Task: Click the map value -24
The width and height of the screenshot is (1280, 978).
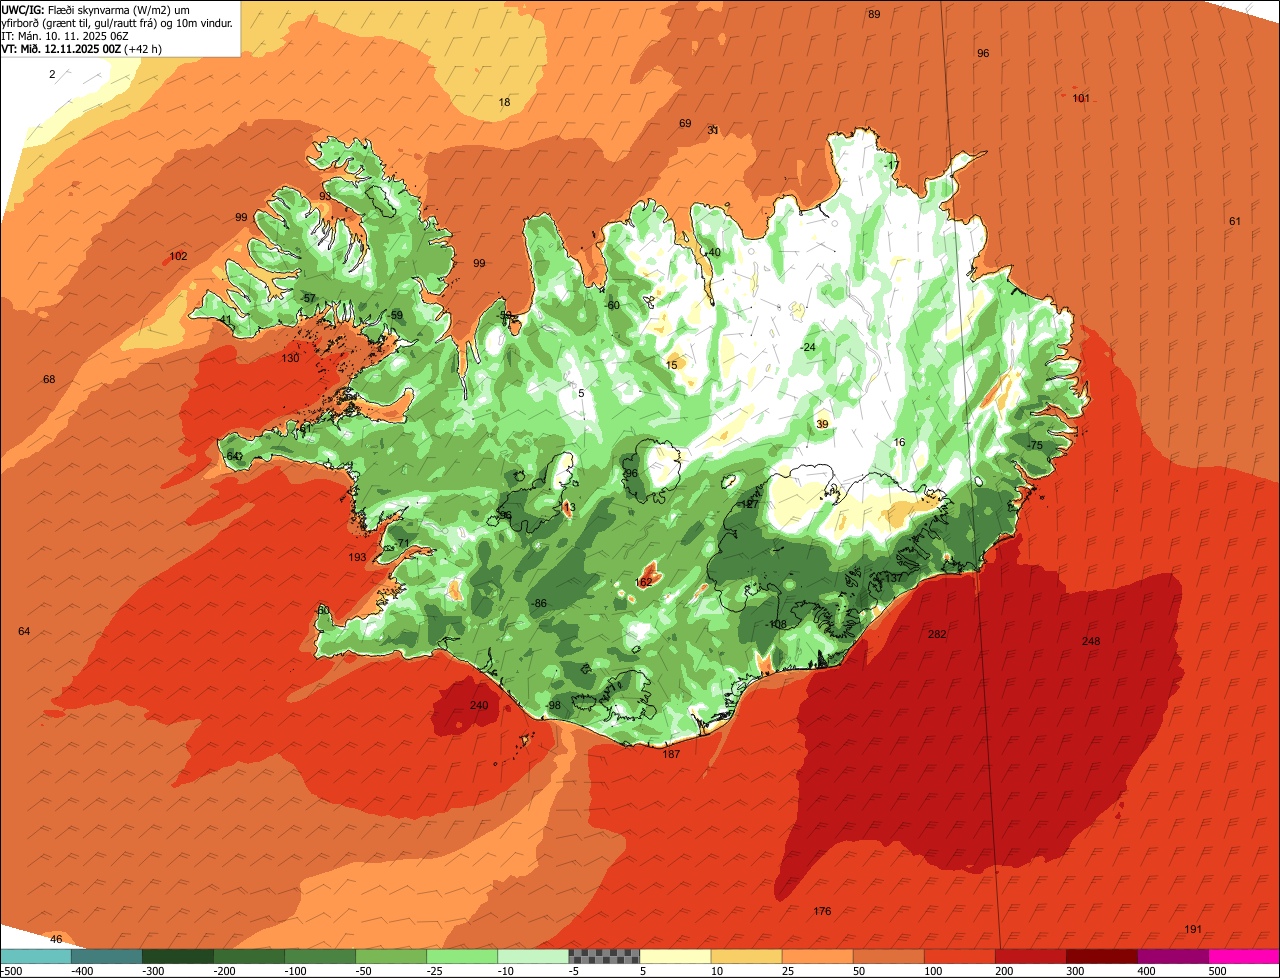Action: pos(808,347)
